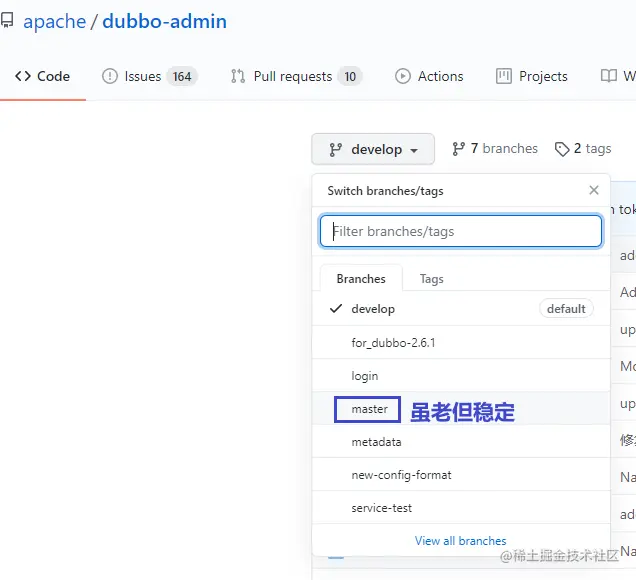Click the Pull requests count badge 10
This screenshot has height=580, width=636.
click(350, 76)
